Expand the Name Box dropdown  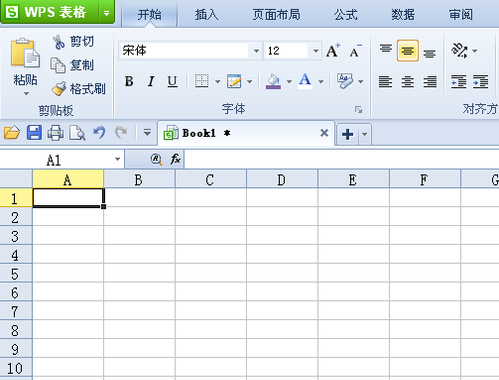click(x=117, y=159)
